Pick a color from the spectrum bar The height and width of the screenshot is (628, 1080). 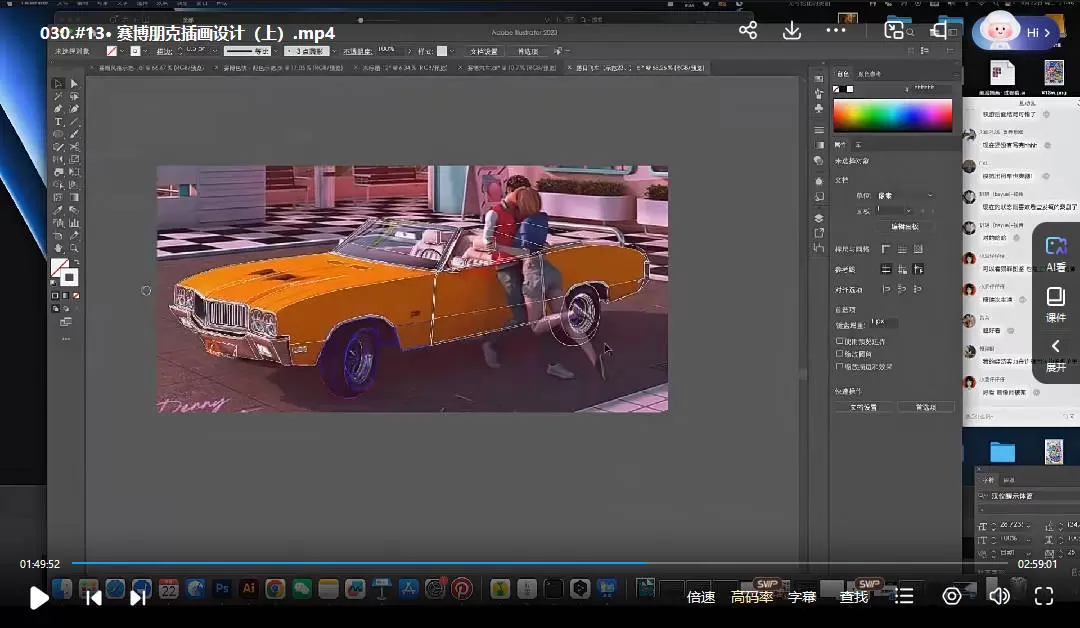(x=893, y=115)
